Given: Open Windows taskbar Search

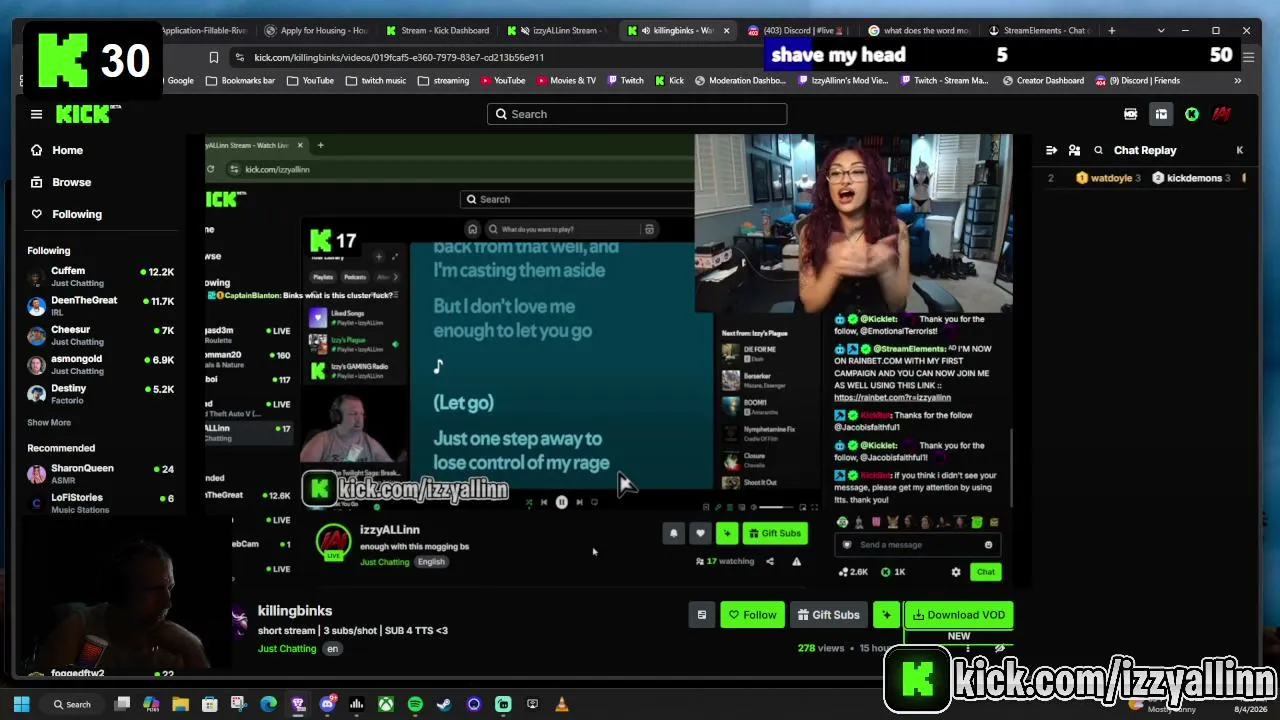Looking at the screenshot, I should 72,704.
